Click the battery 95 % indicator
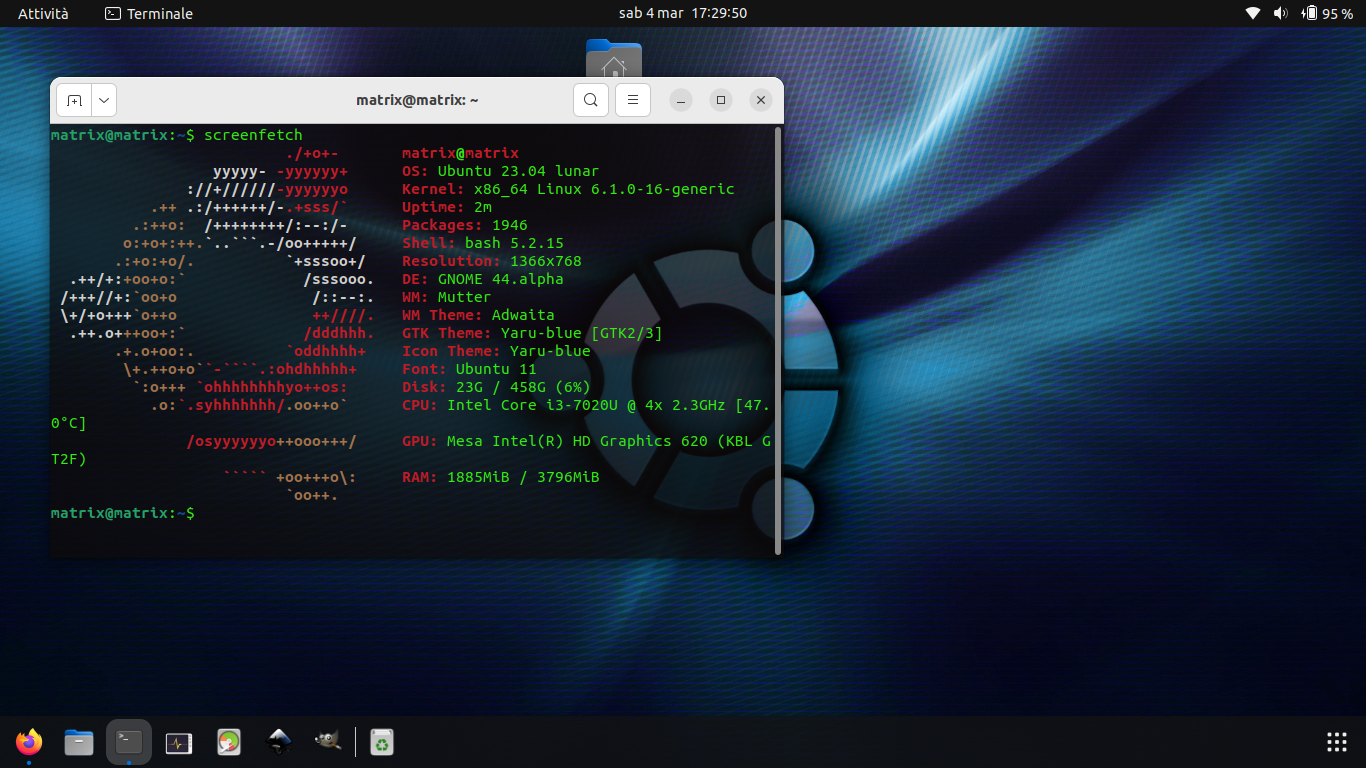The image size is (1366, 768). point(1326,13)
